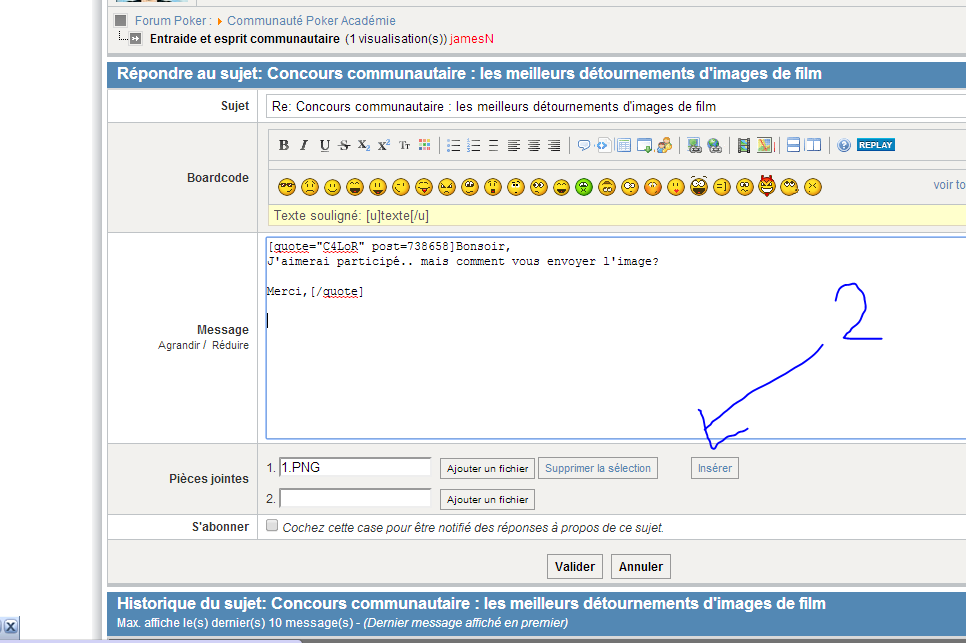Click the vertical split layout icon

[813, 145]
